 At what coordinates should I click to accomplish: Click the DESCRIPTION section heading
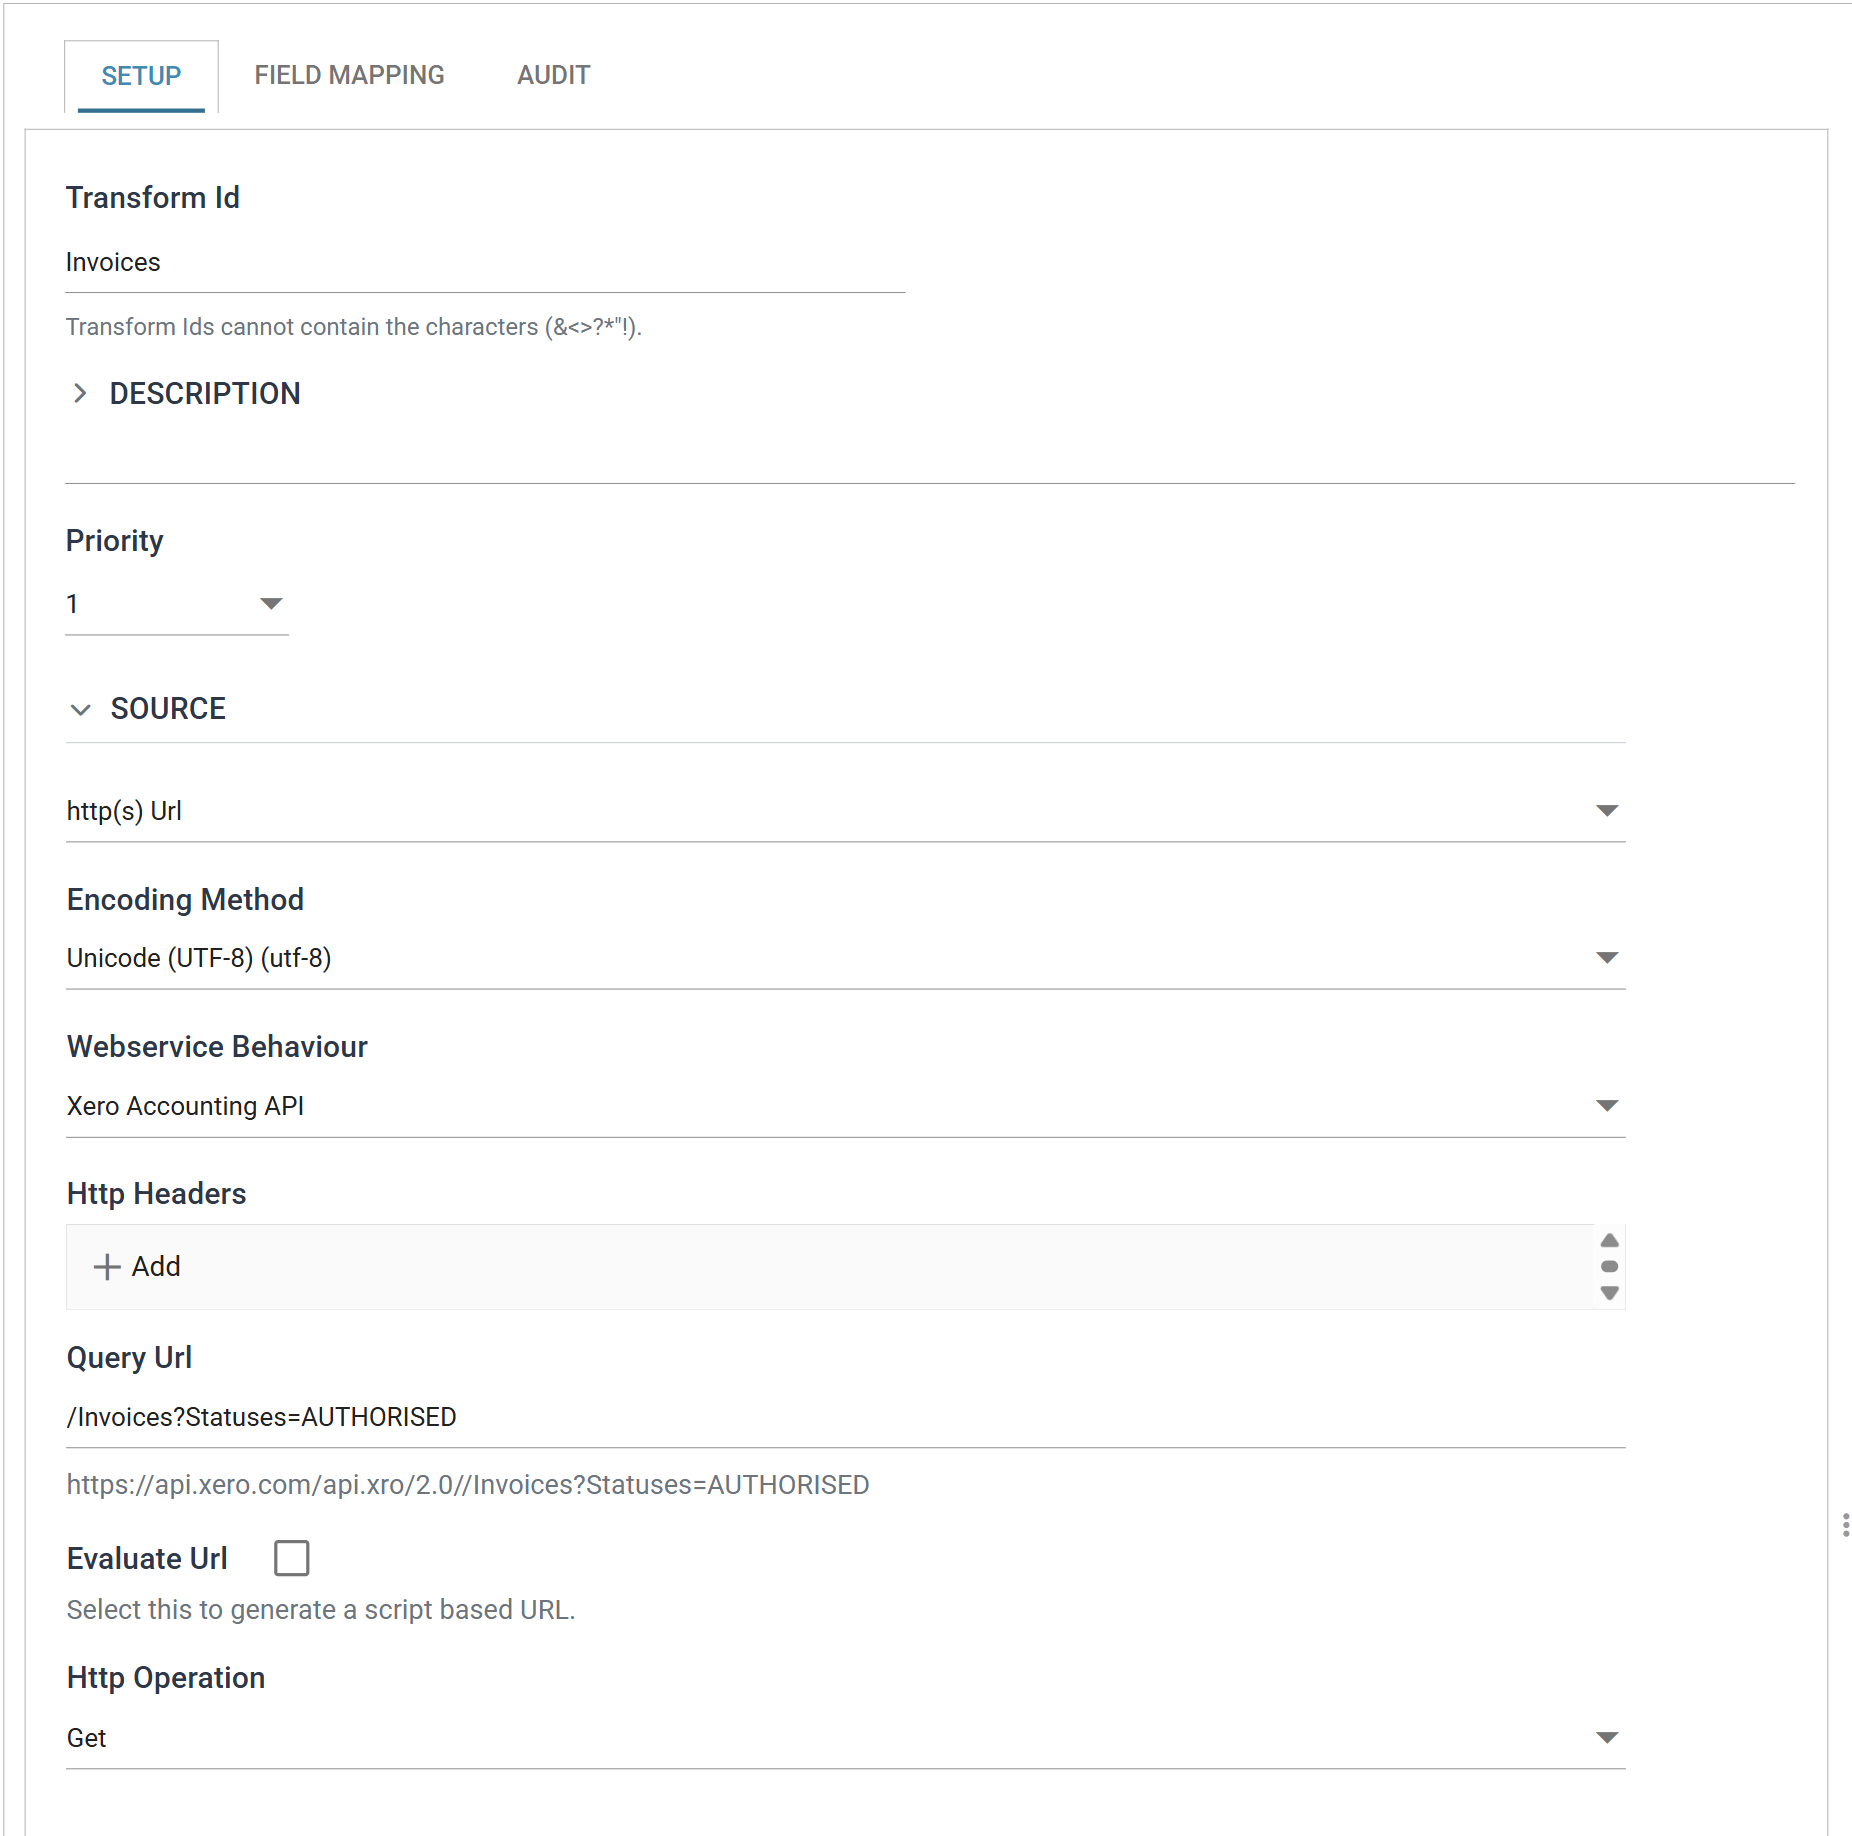205,394
